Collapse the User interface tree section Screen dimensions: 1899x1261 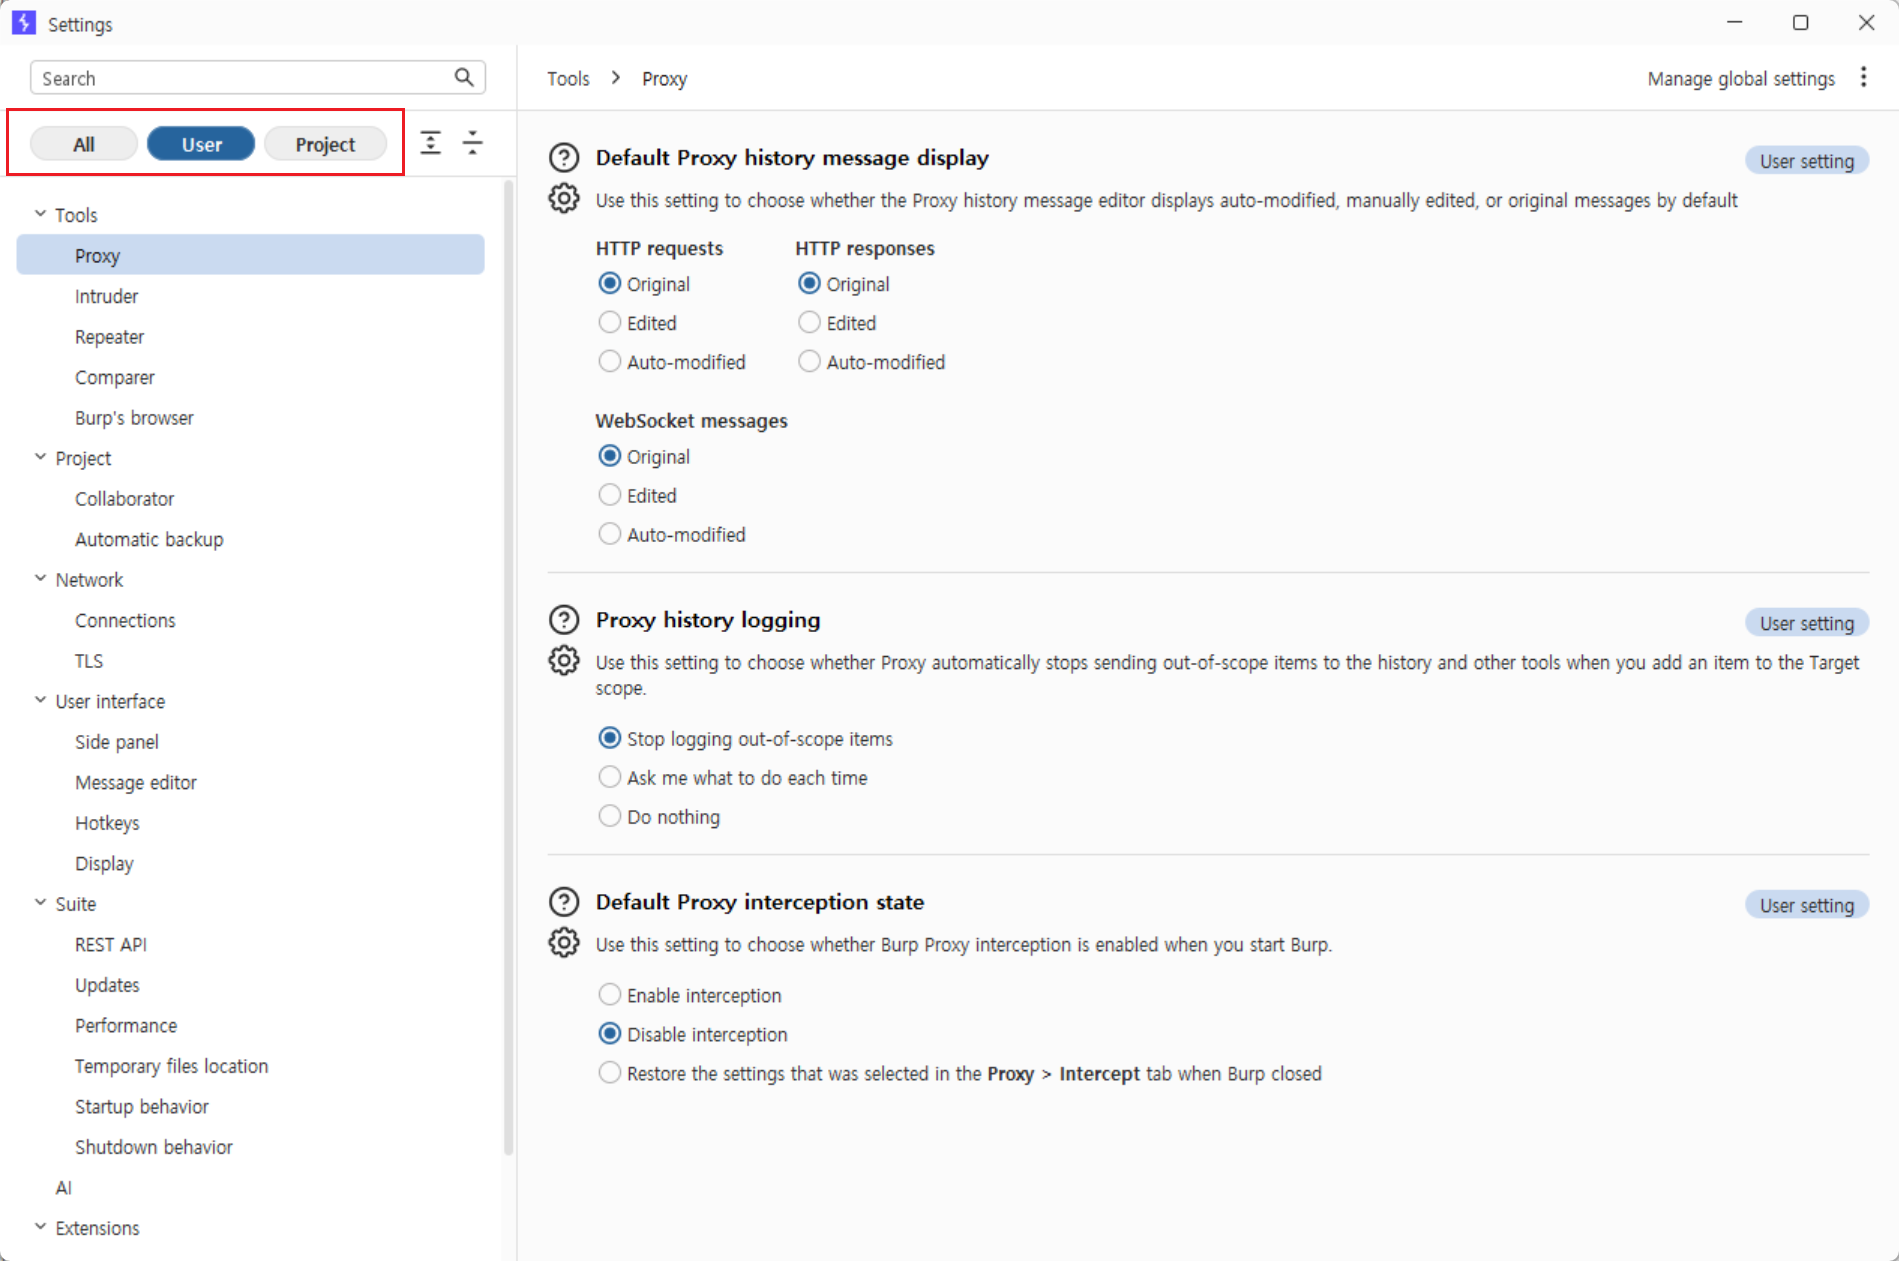(41, 700)
